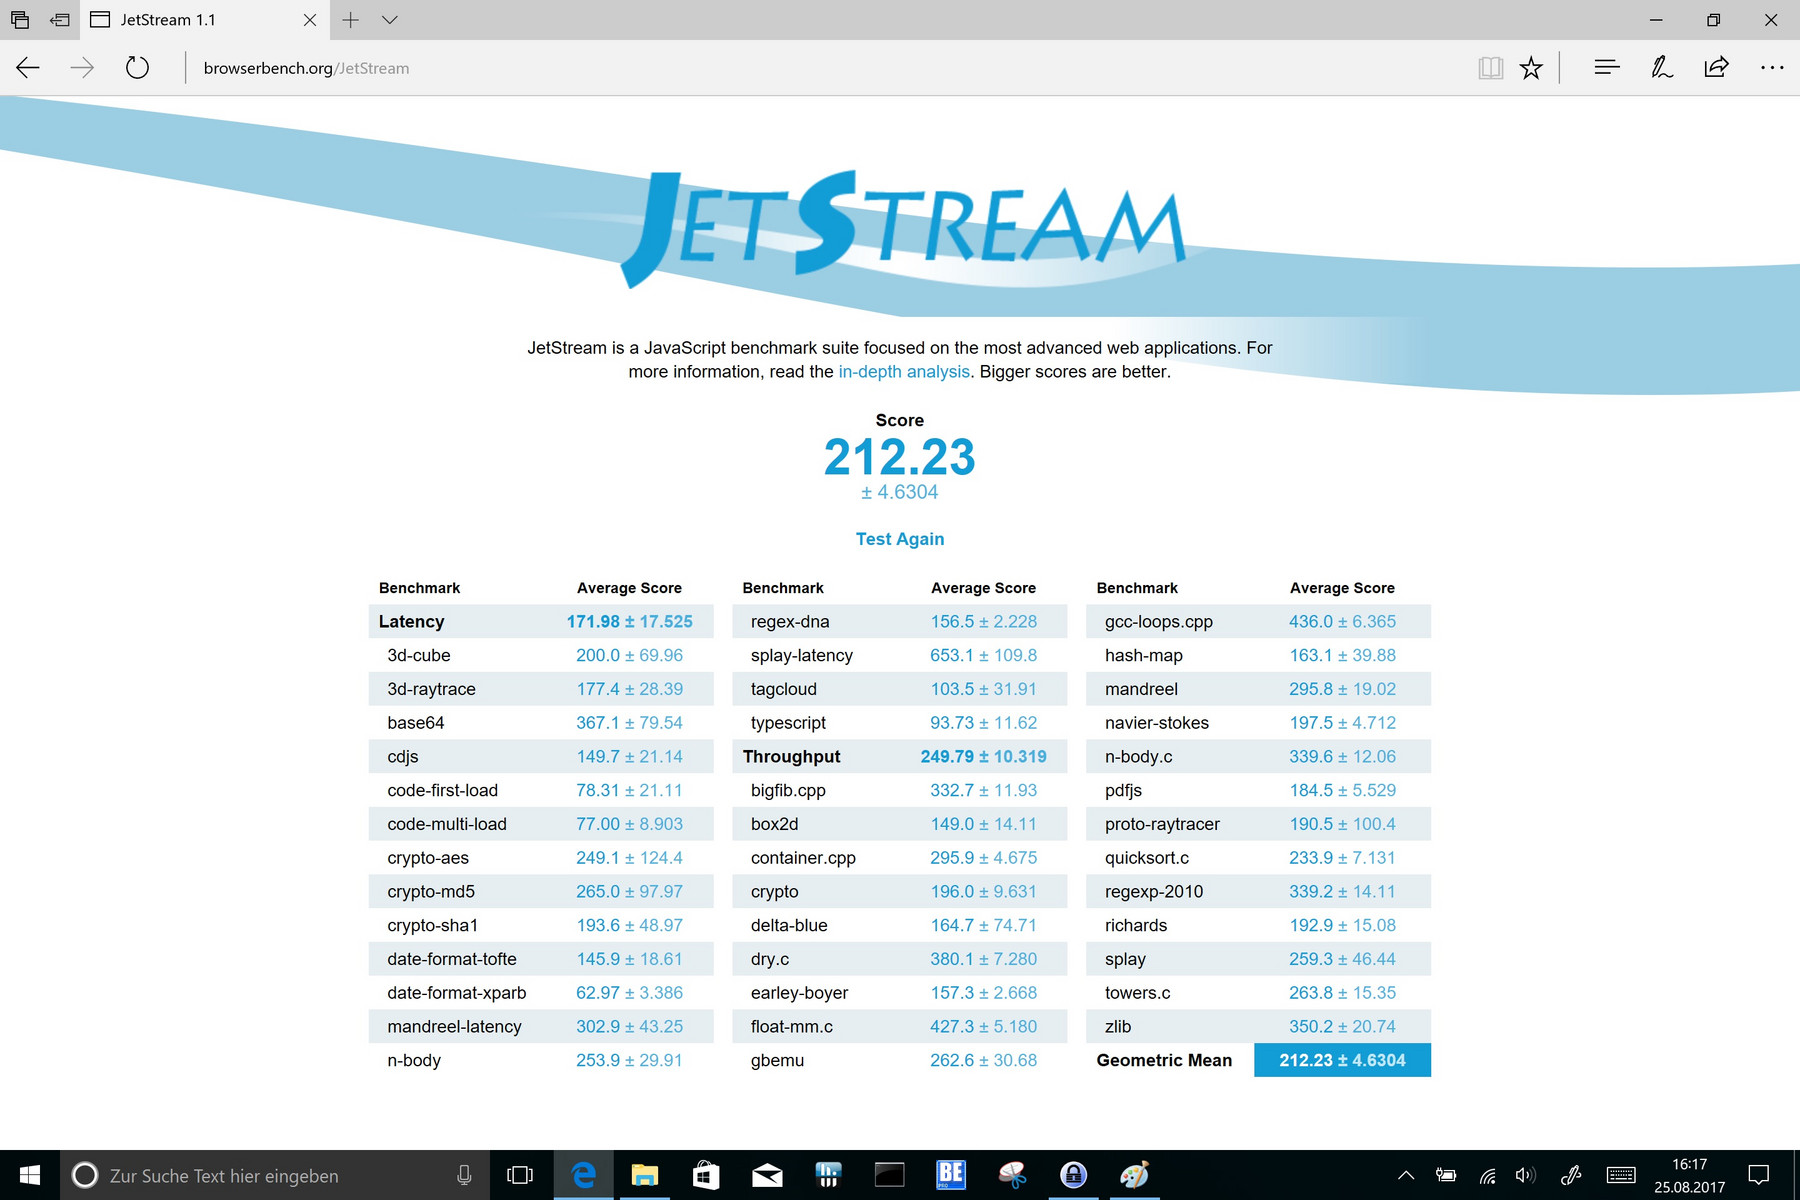Click Cortana microphone icon
1800x1200 pixels.
(464, 1175)
